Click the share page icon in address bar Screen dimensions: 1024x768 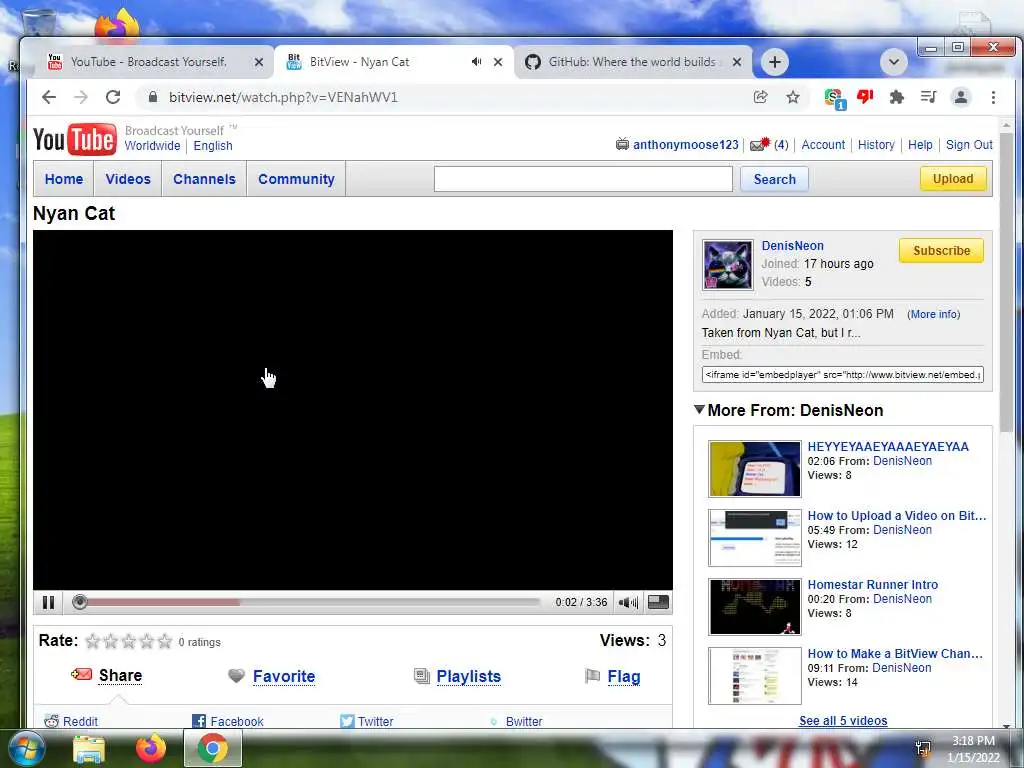[x=760, y=97]
